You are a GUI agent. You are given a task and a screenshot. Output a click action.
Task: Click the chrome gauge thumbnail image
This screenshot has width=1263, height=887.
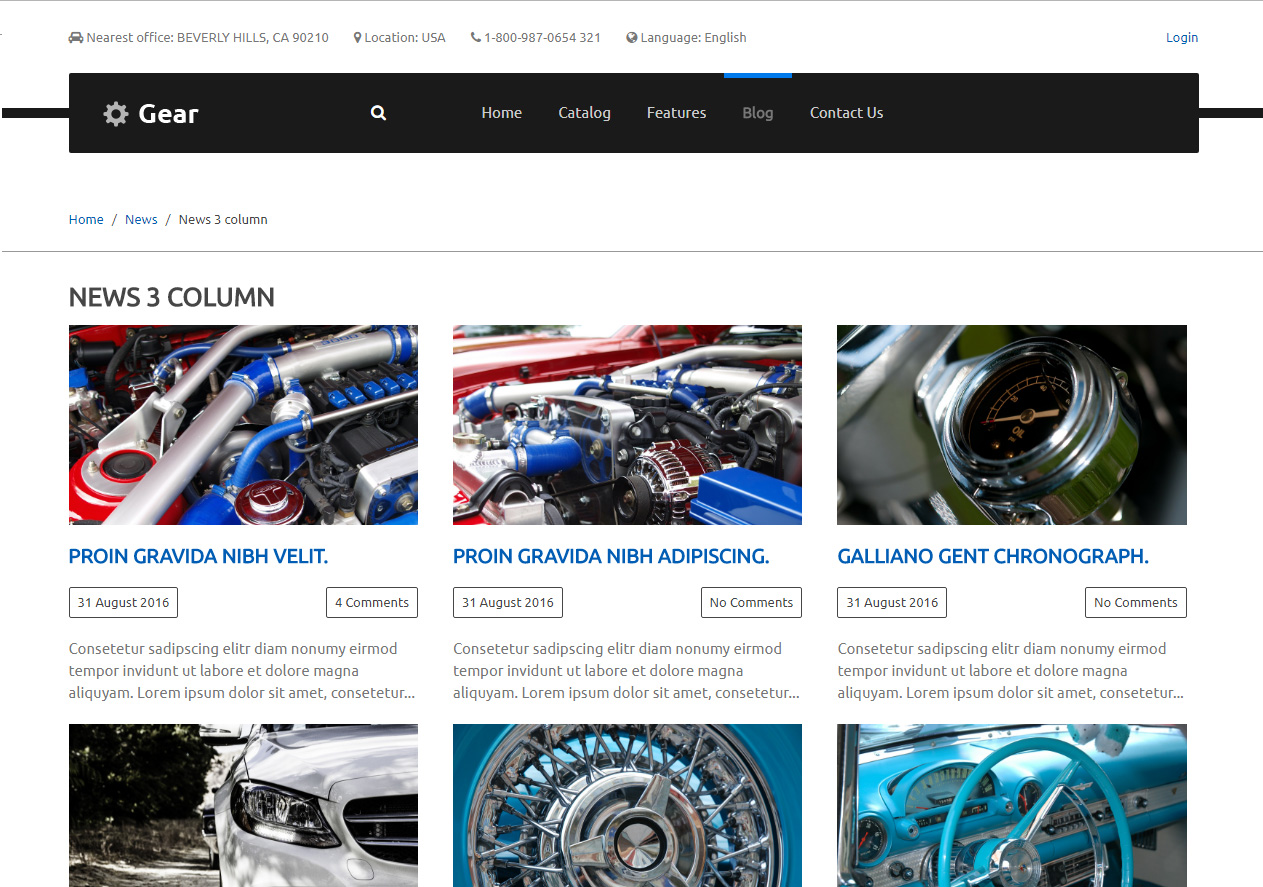[1011, 425]
